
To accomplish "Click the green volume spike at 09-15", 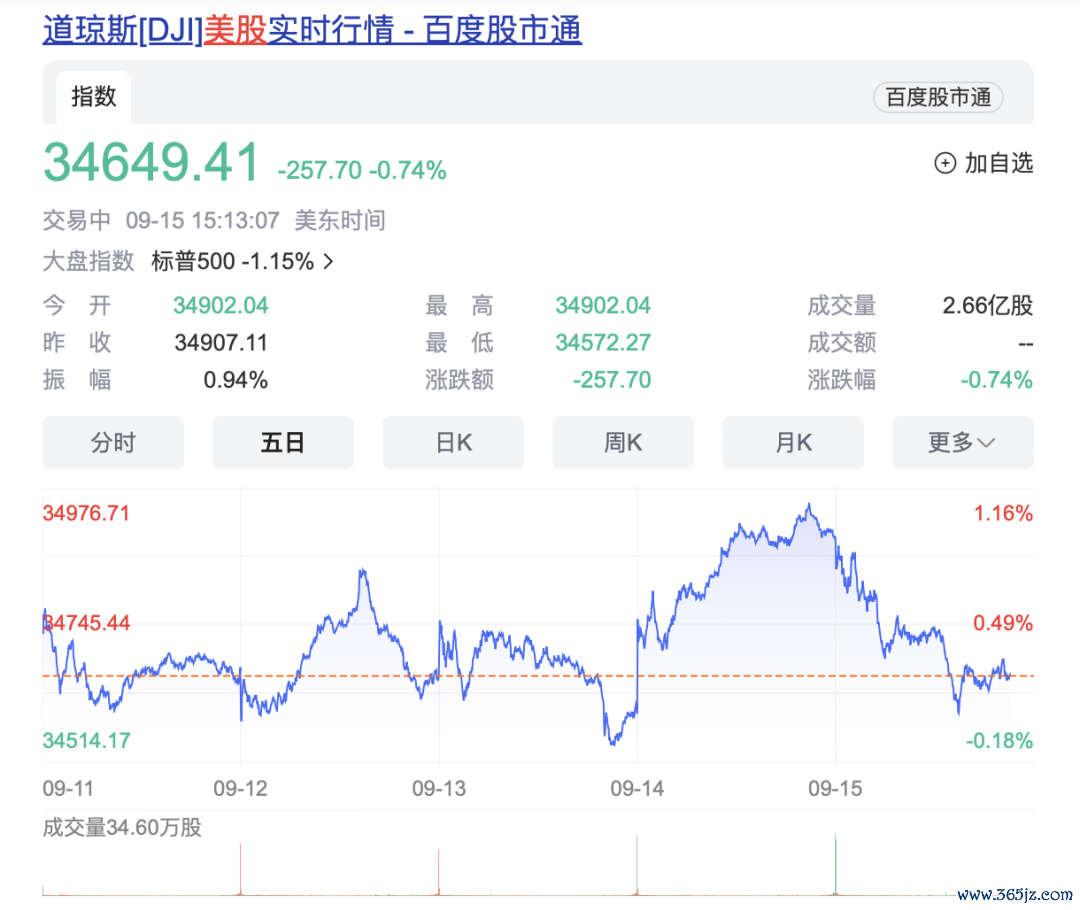I will pos(835,865).
